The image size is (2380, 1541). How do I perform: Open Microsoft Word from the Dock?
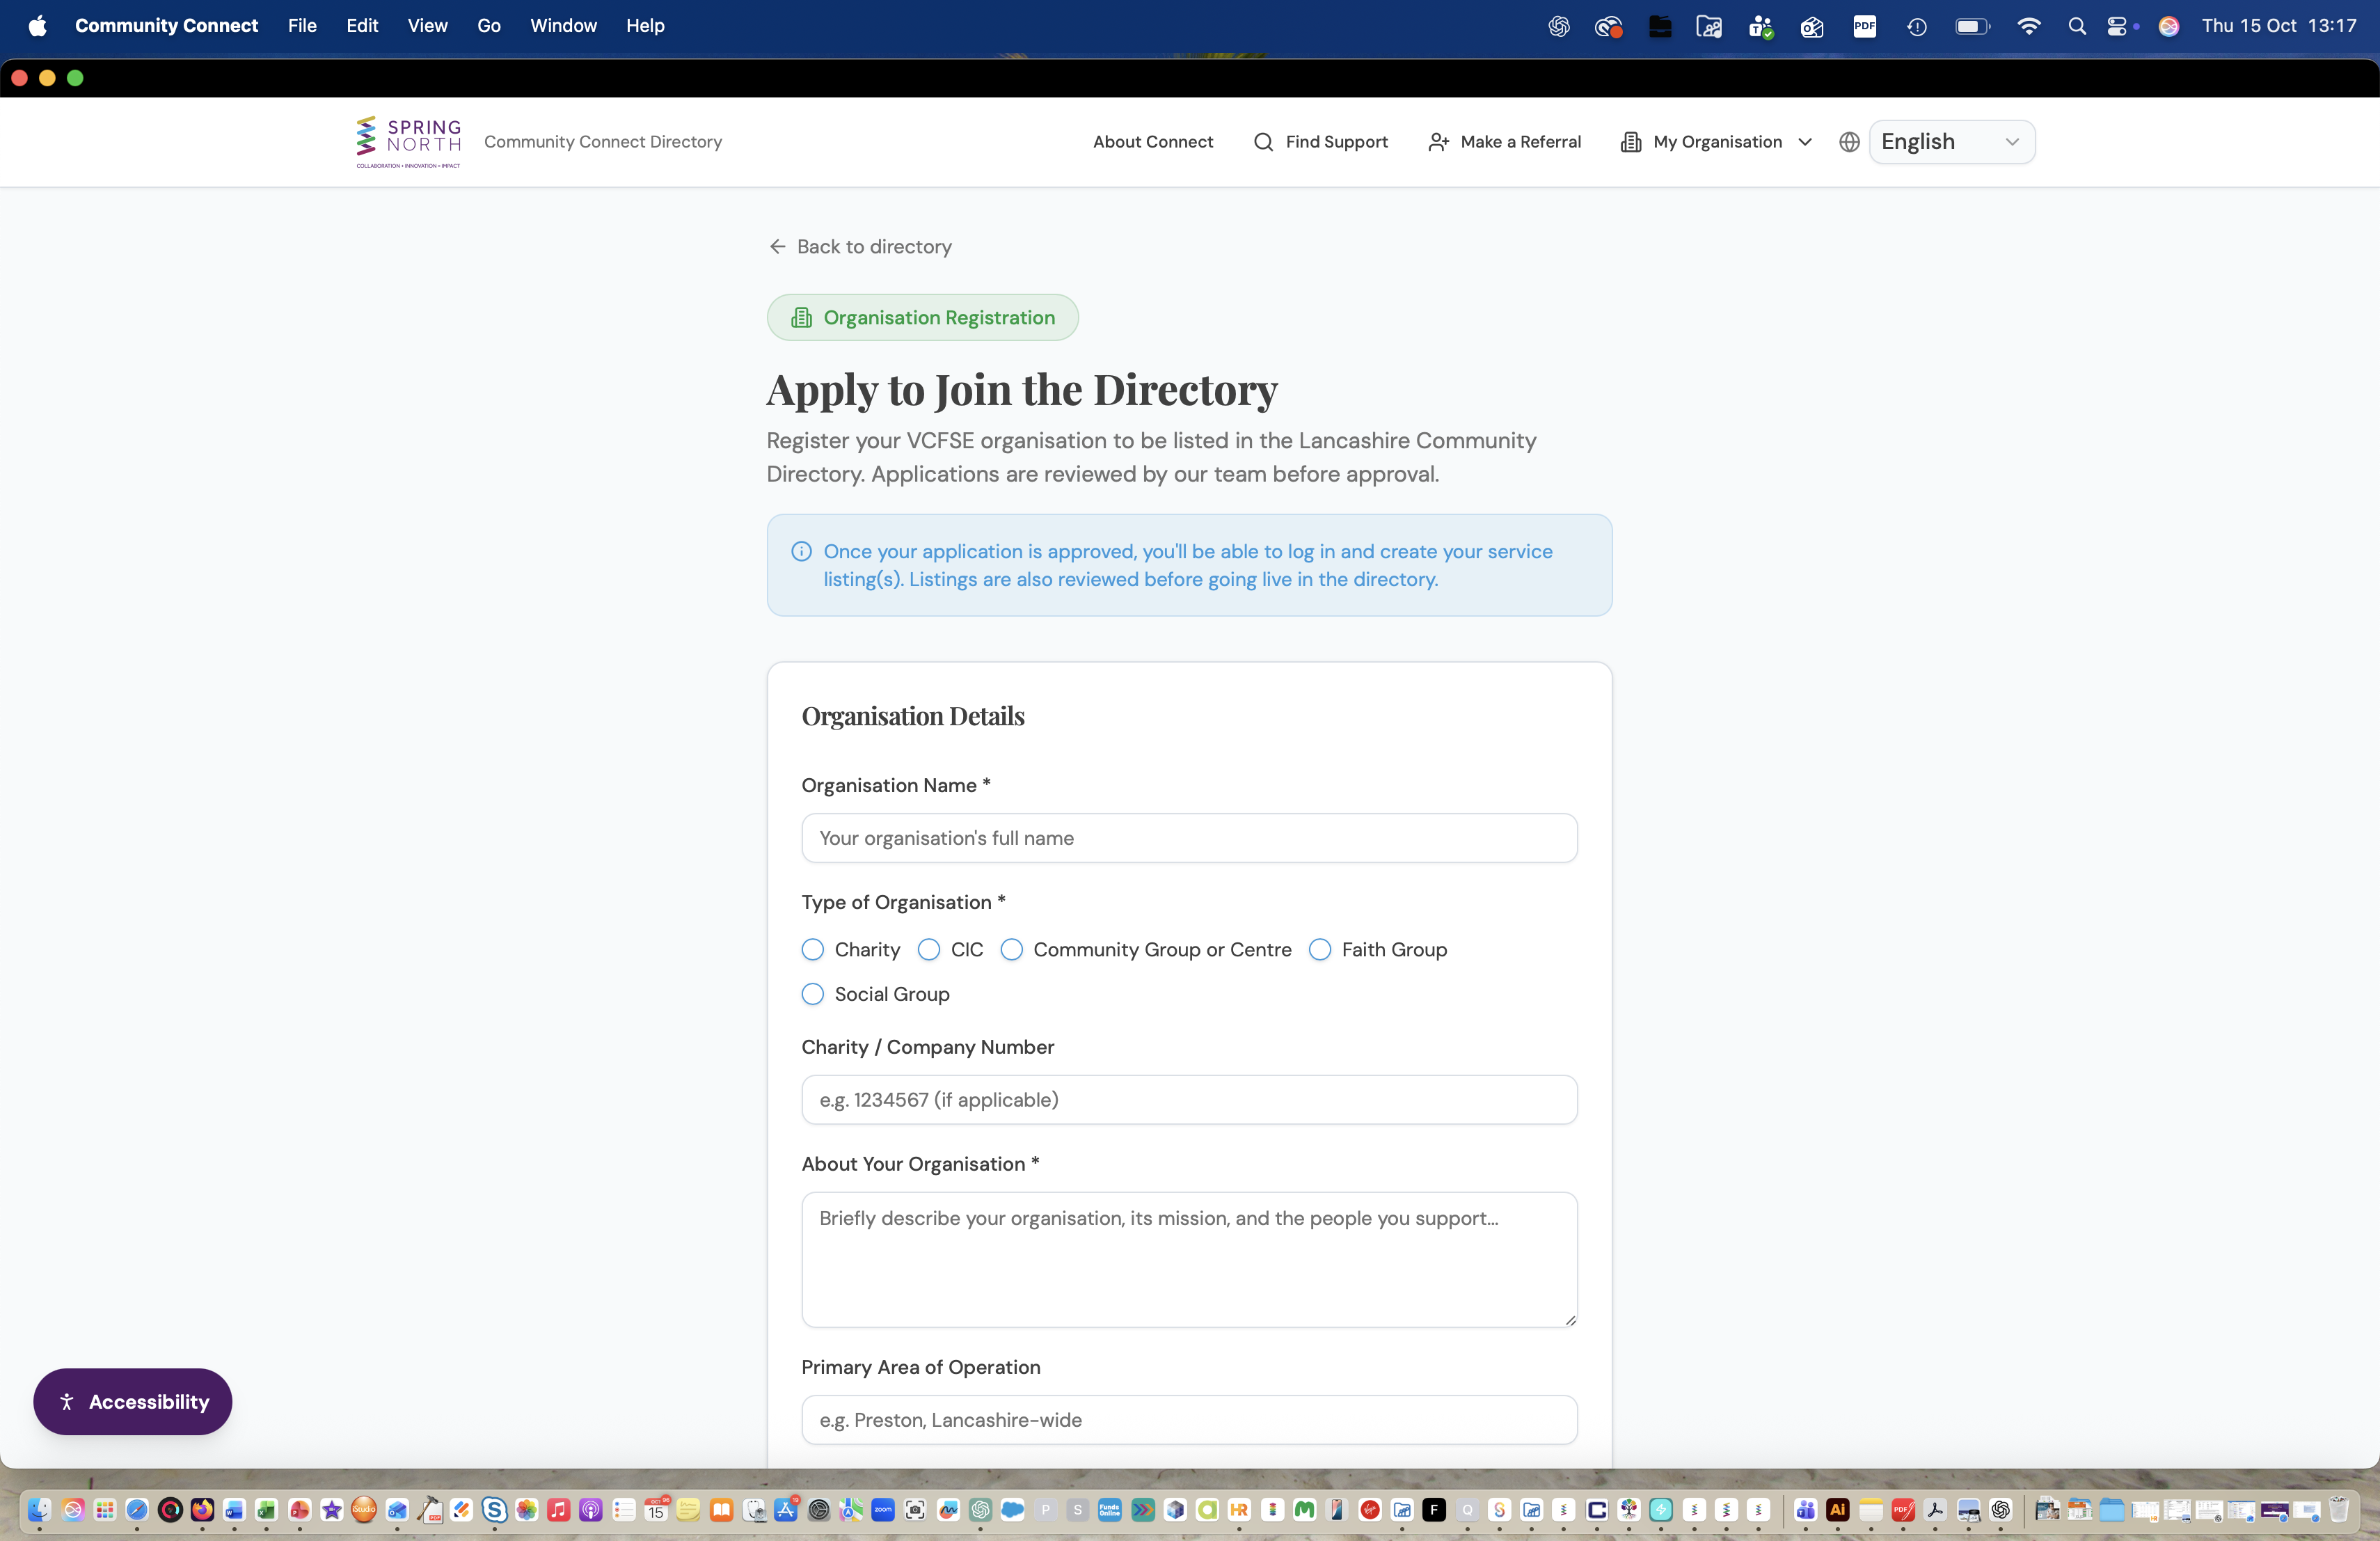click(234, 1509)
